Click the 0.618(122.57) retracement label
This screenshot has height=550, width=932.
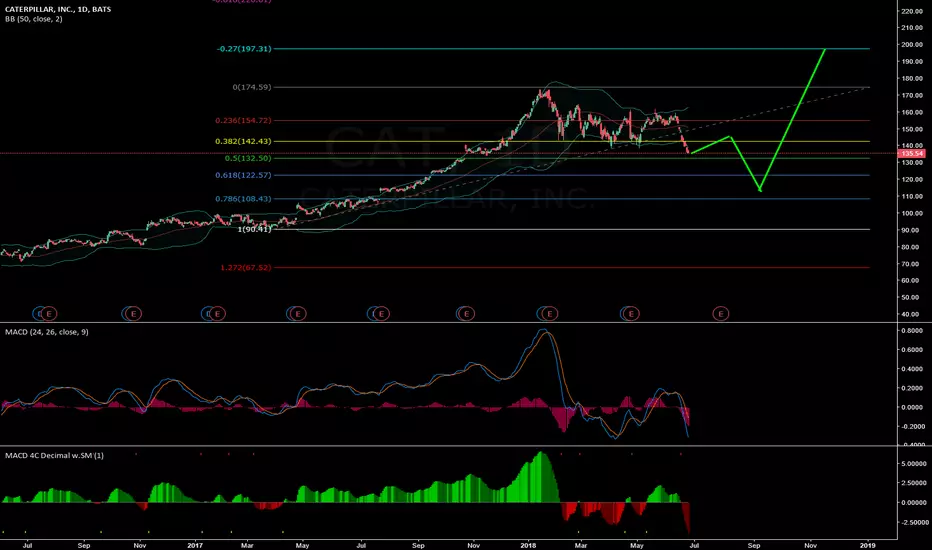click(243, 175)
